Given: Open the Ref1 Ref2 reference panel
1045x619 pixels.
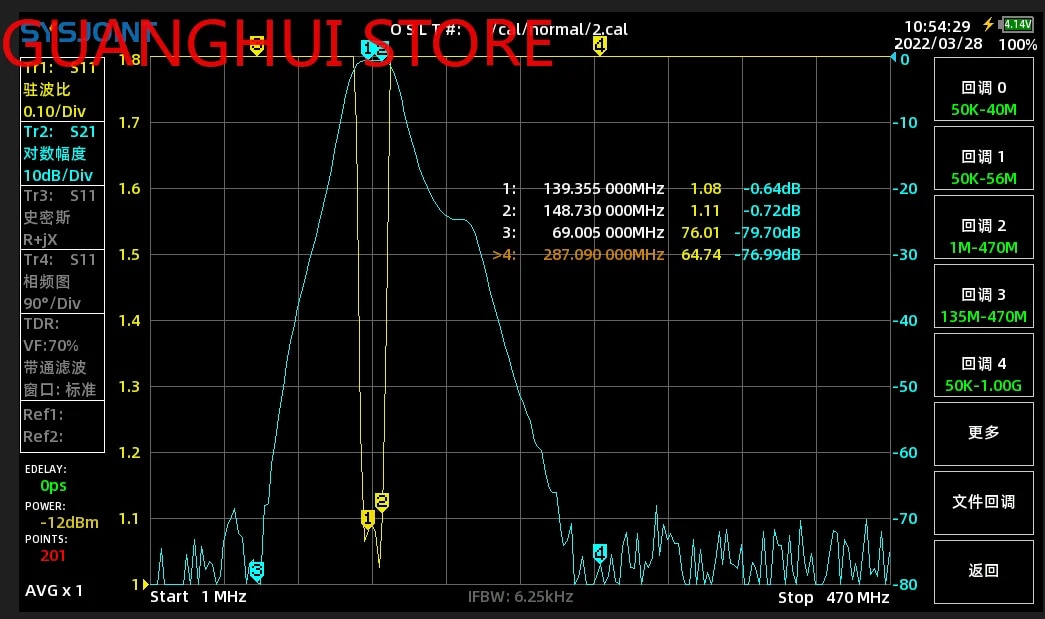Looking at the screenshot, I should (x=62, y=425).
